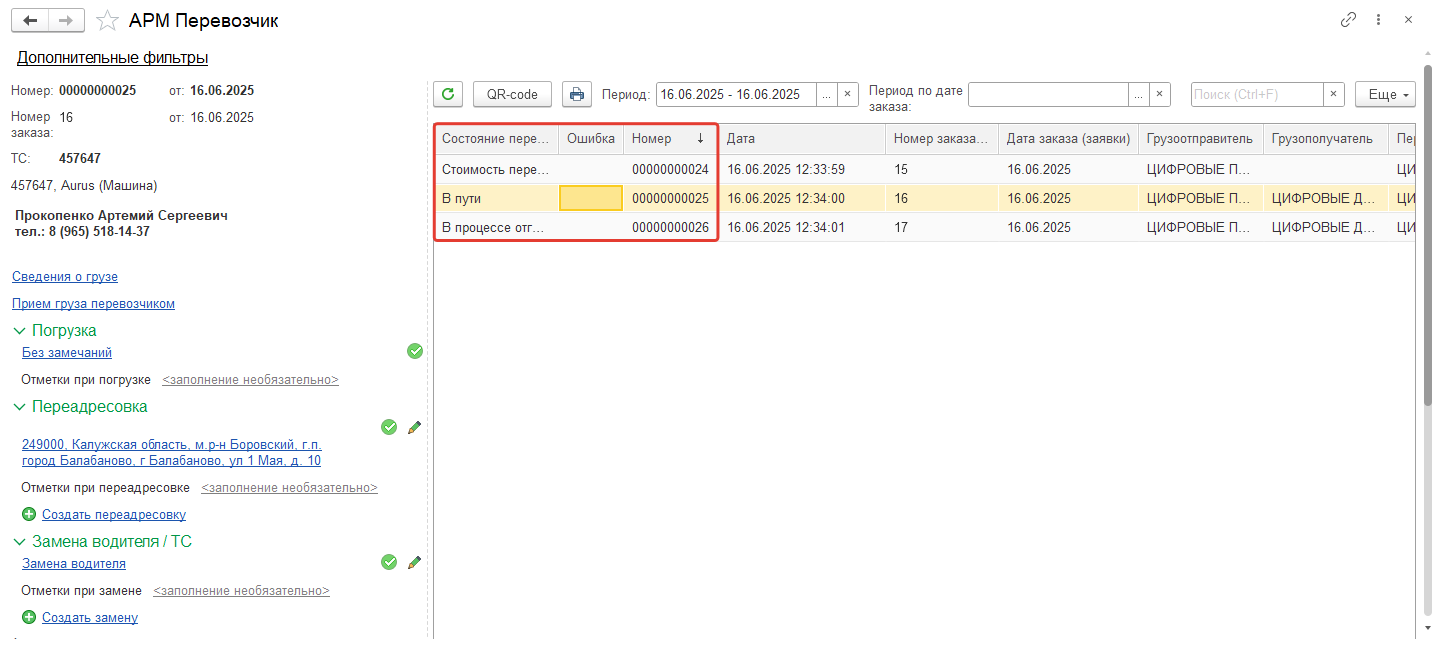Open Дополнительные фильтры link
Screen dimensions: 1434x649
coord(112,58)
